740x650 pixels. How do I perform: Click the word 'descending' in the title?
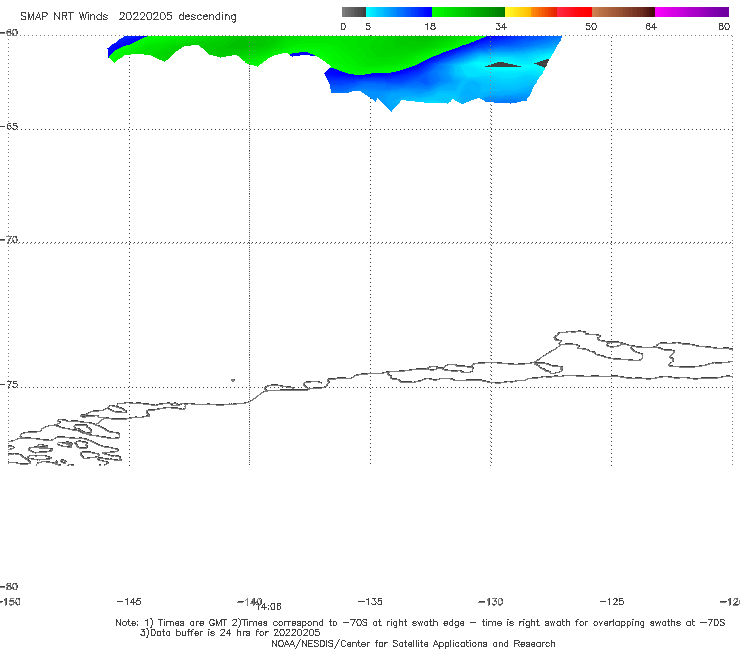207,17
